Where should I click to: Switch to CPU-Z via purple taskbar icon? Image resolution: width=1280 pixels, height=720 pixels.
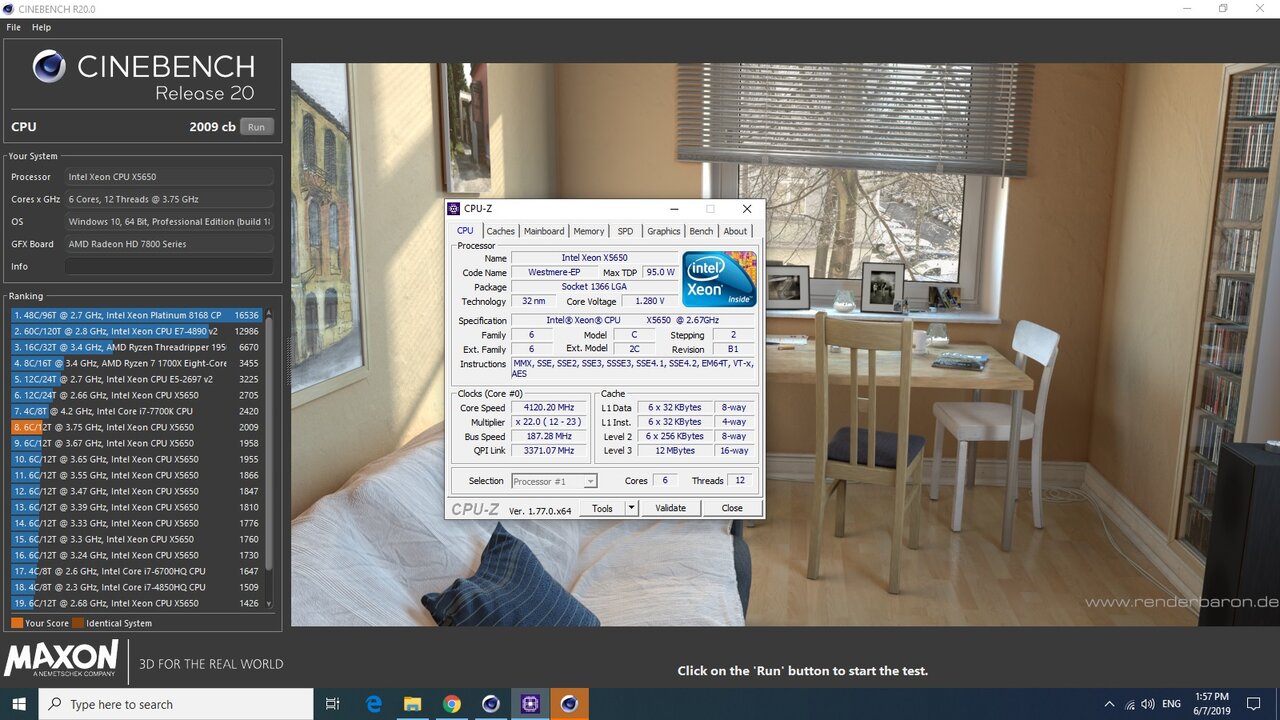pyautogui.click(x=529, y=704)
